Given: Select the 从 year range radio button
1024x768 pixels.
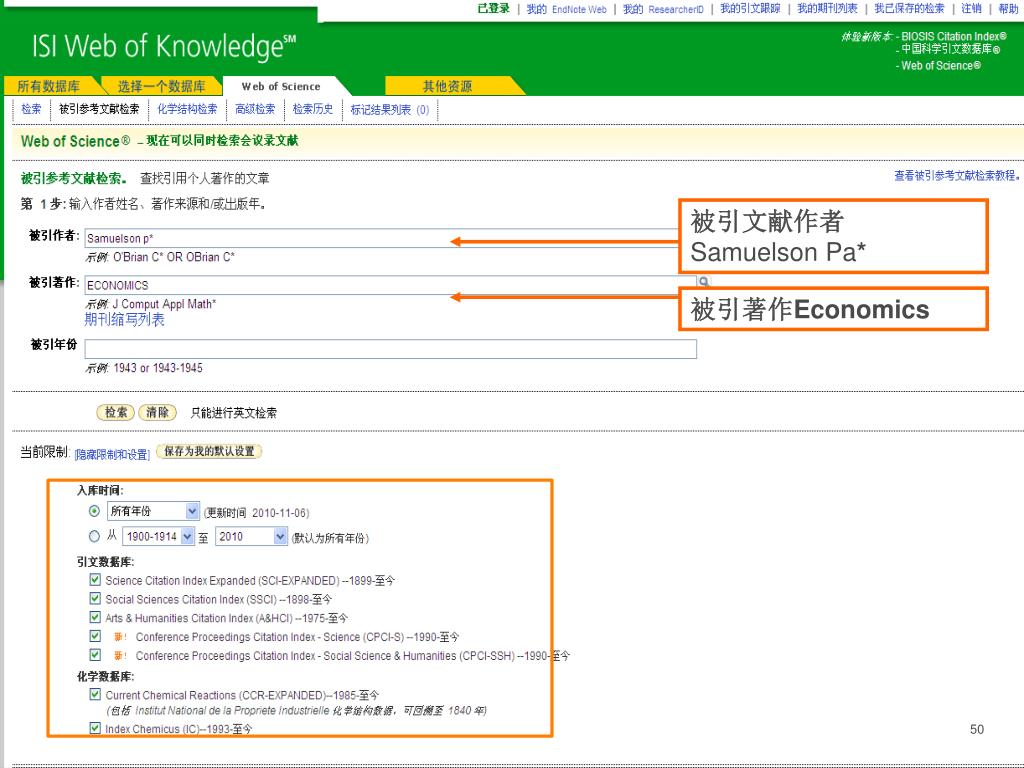Looking at the screenshot, I should (x=95, y=536).
